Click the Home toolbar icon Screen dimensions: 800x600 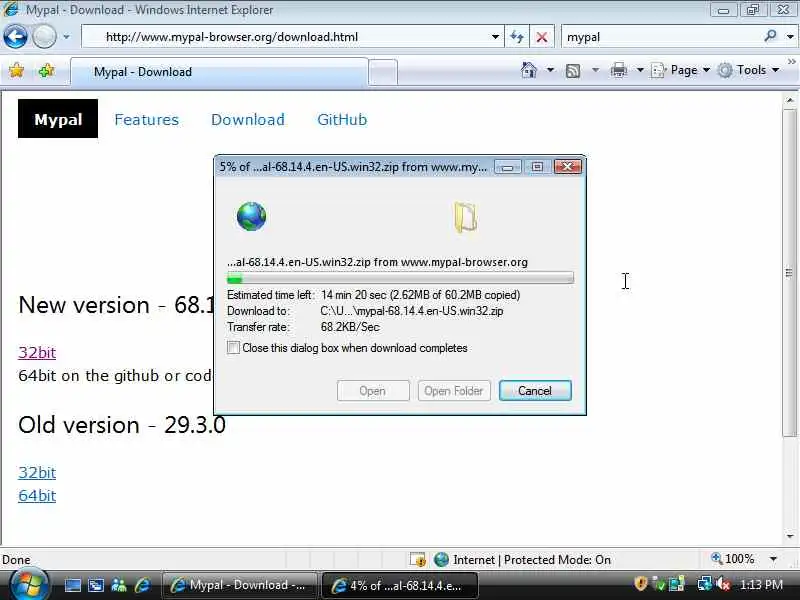(529, 70)
